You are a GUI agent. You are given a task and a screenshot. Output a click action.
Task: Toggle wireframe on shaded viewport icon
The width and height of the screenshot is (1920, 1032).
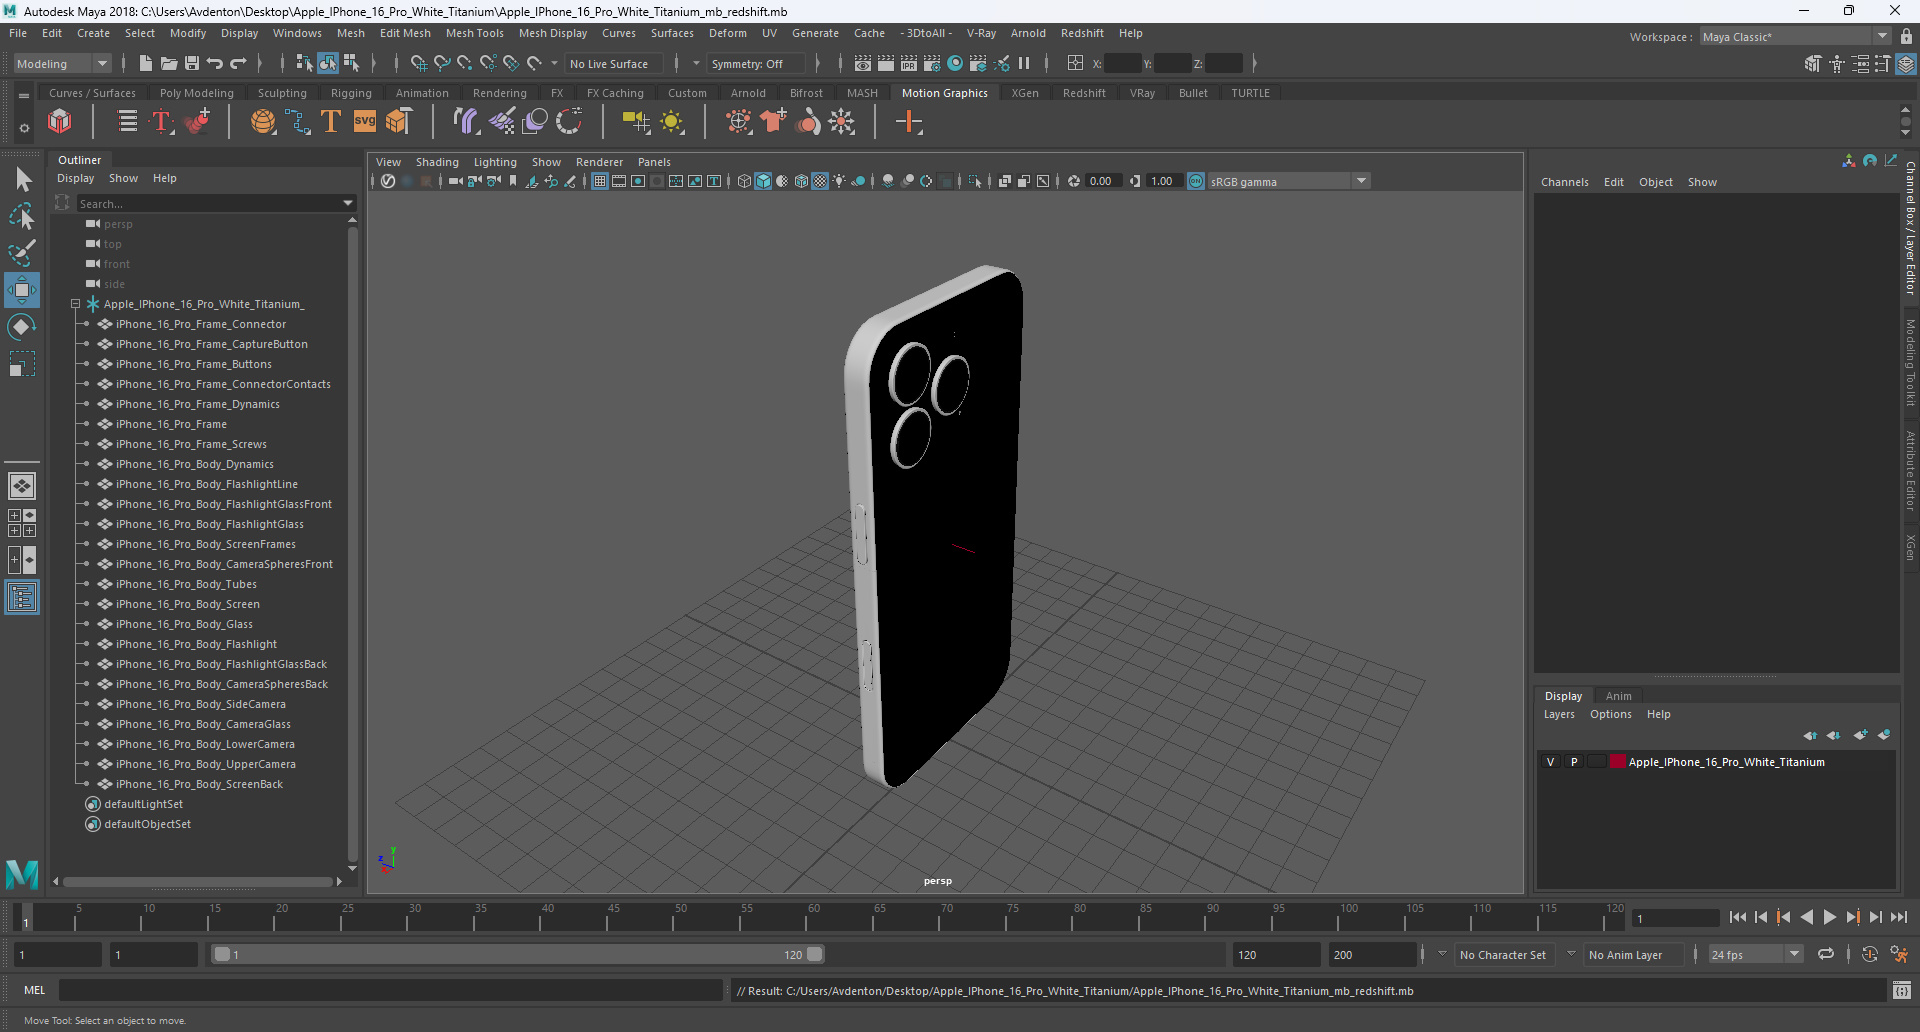click(x=801, y=181)
